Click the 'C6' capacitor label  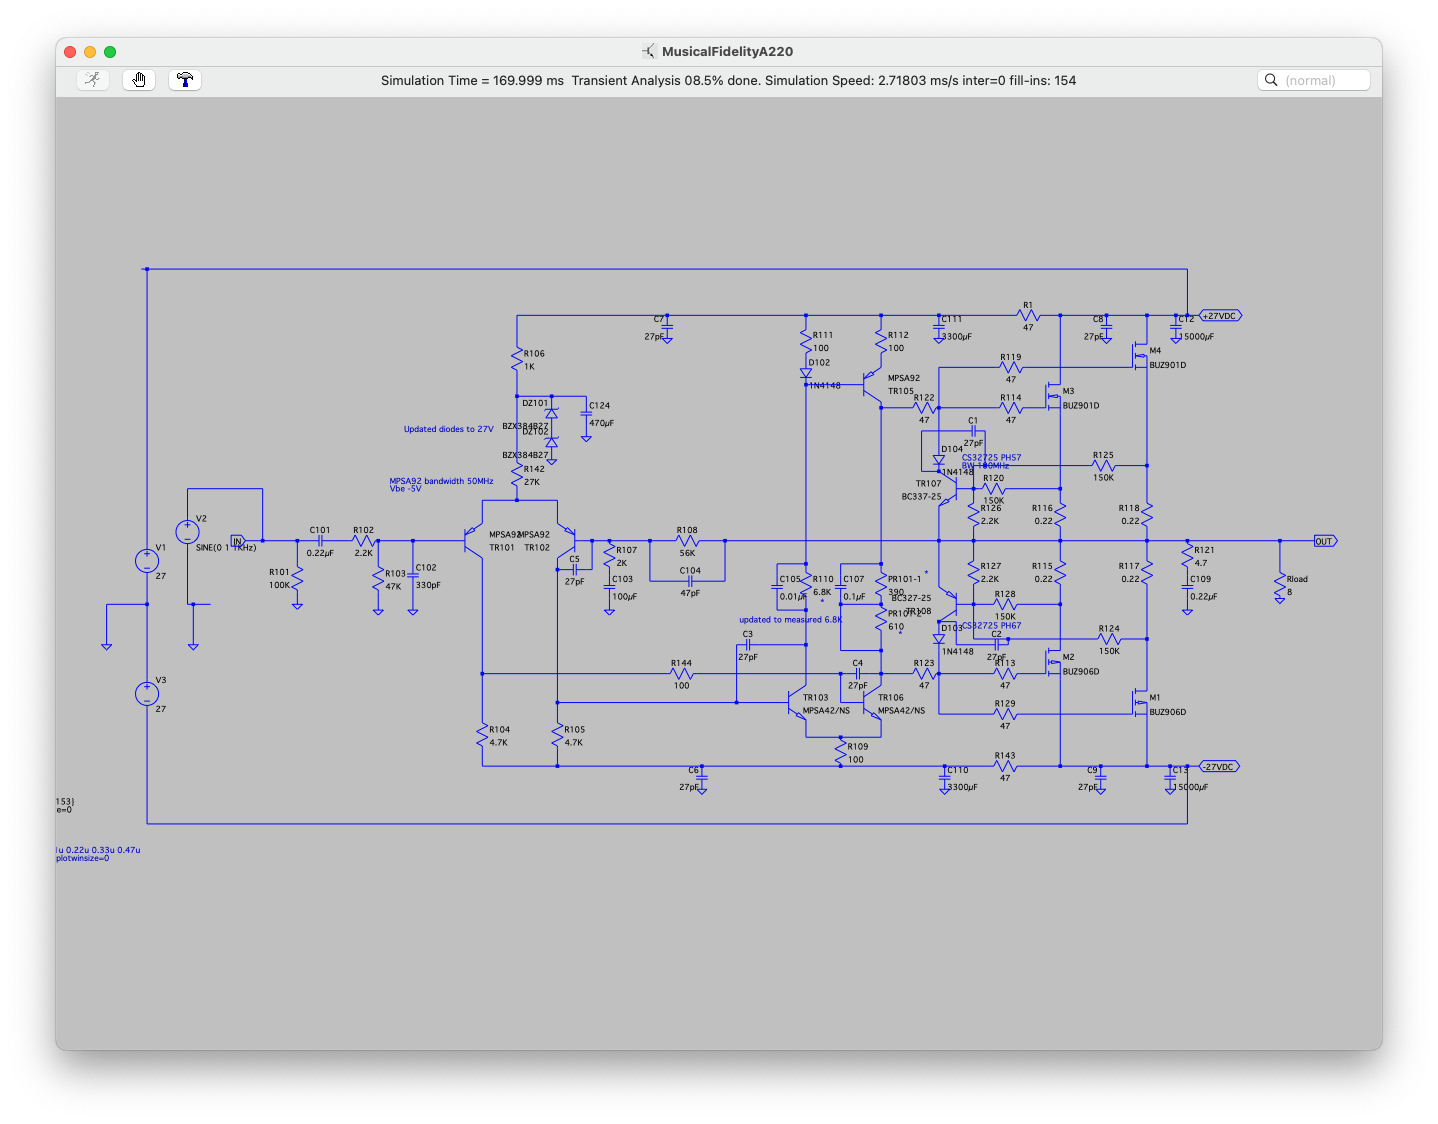[694, 771]
